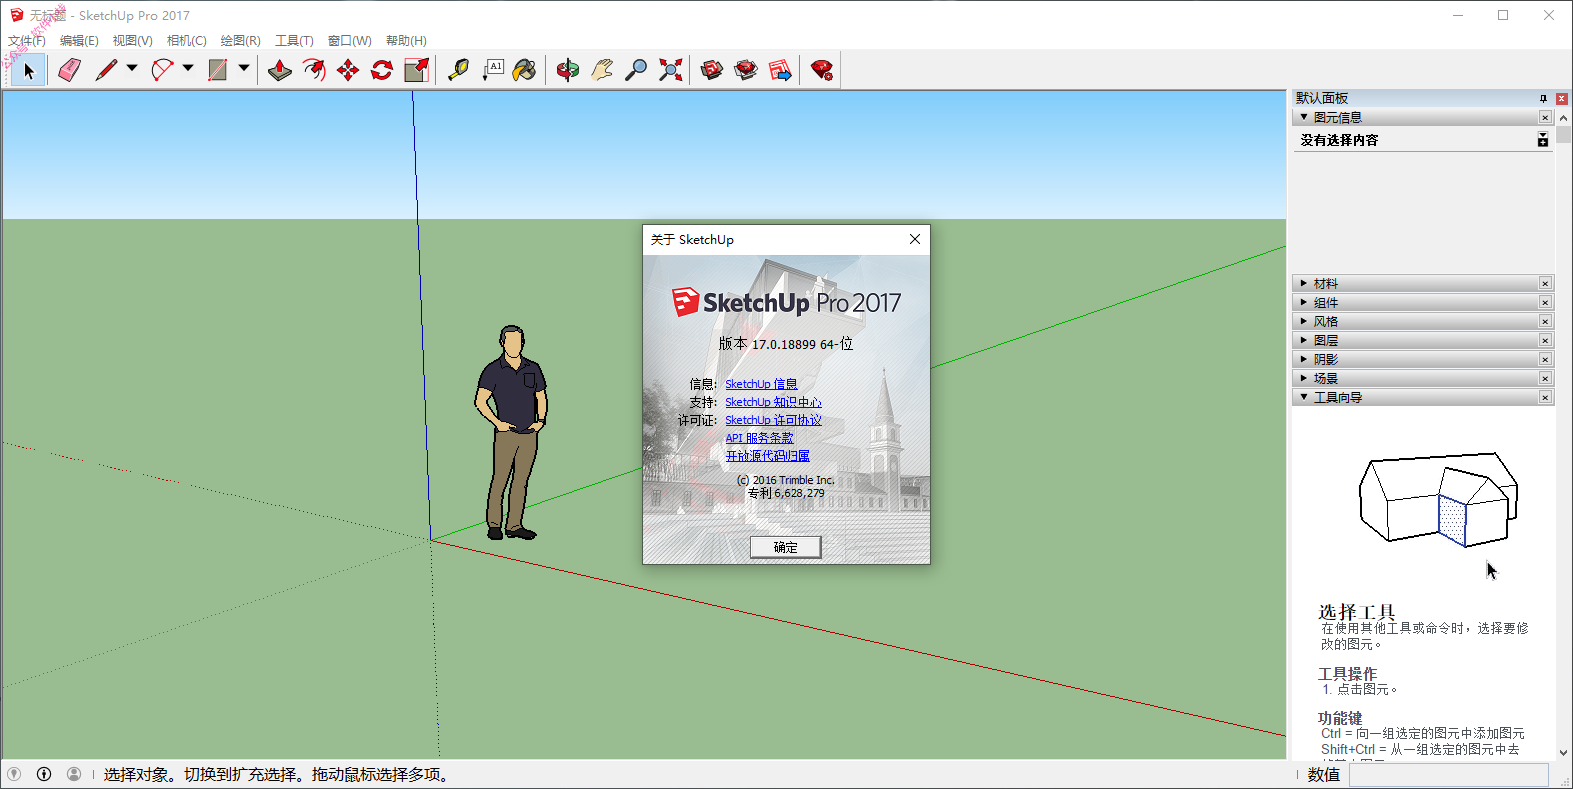This screenshot has width=1573, height=789.
Task: Send model to LayOut
Action: coord(781,70)
